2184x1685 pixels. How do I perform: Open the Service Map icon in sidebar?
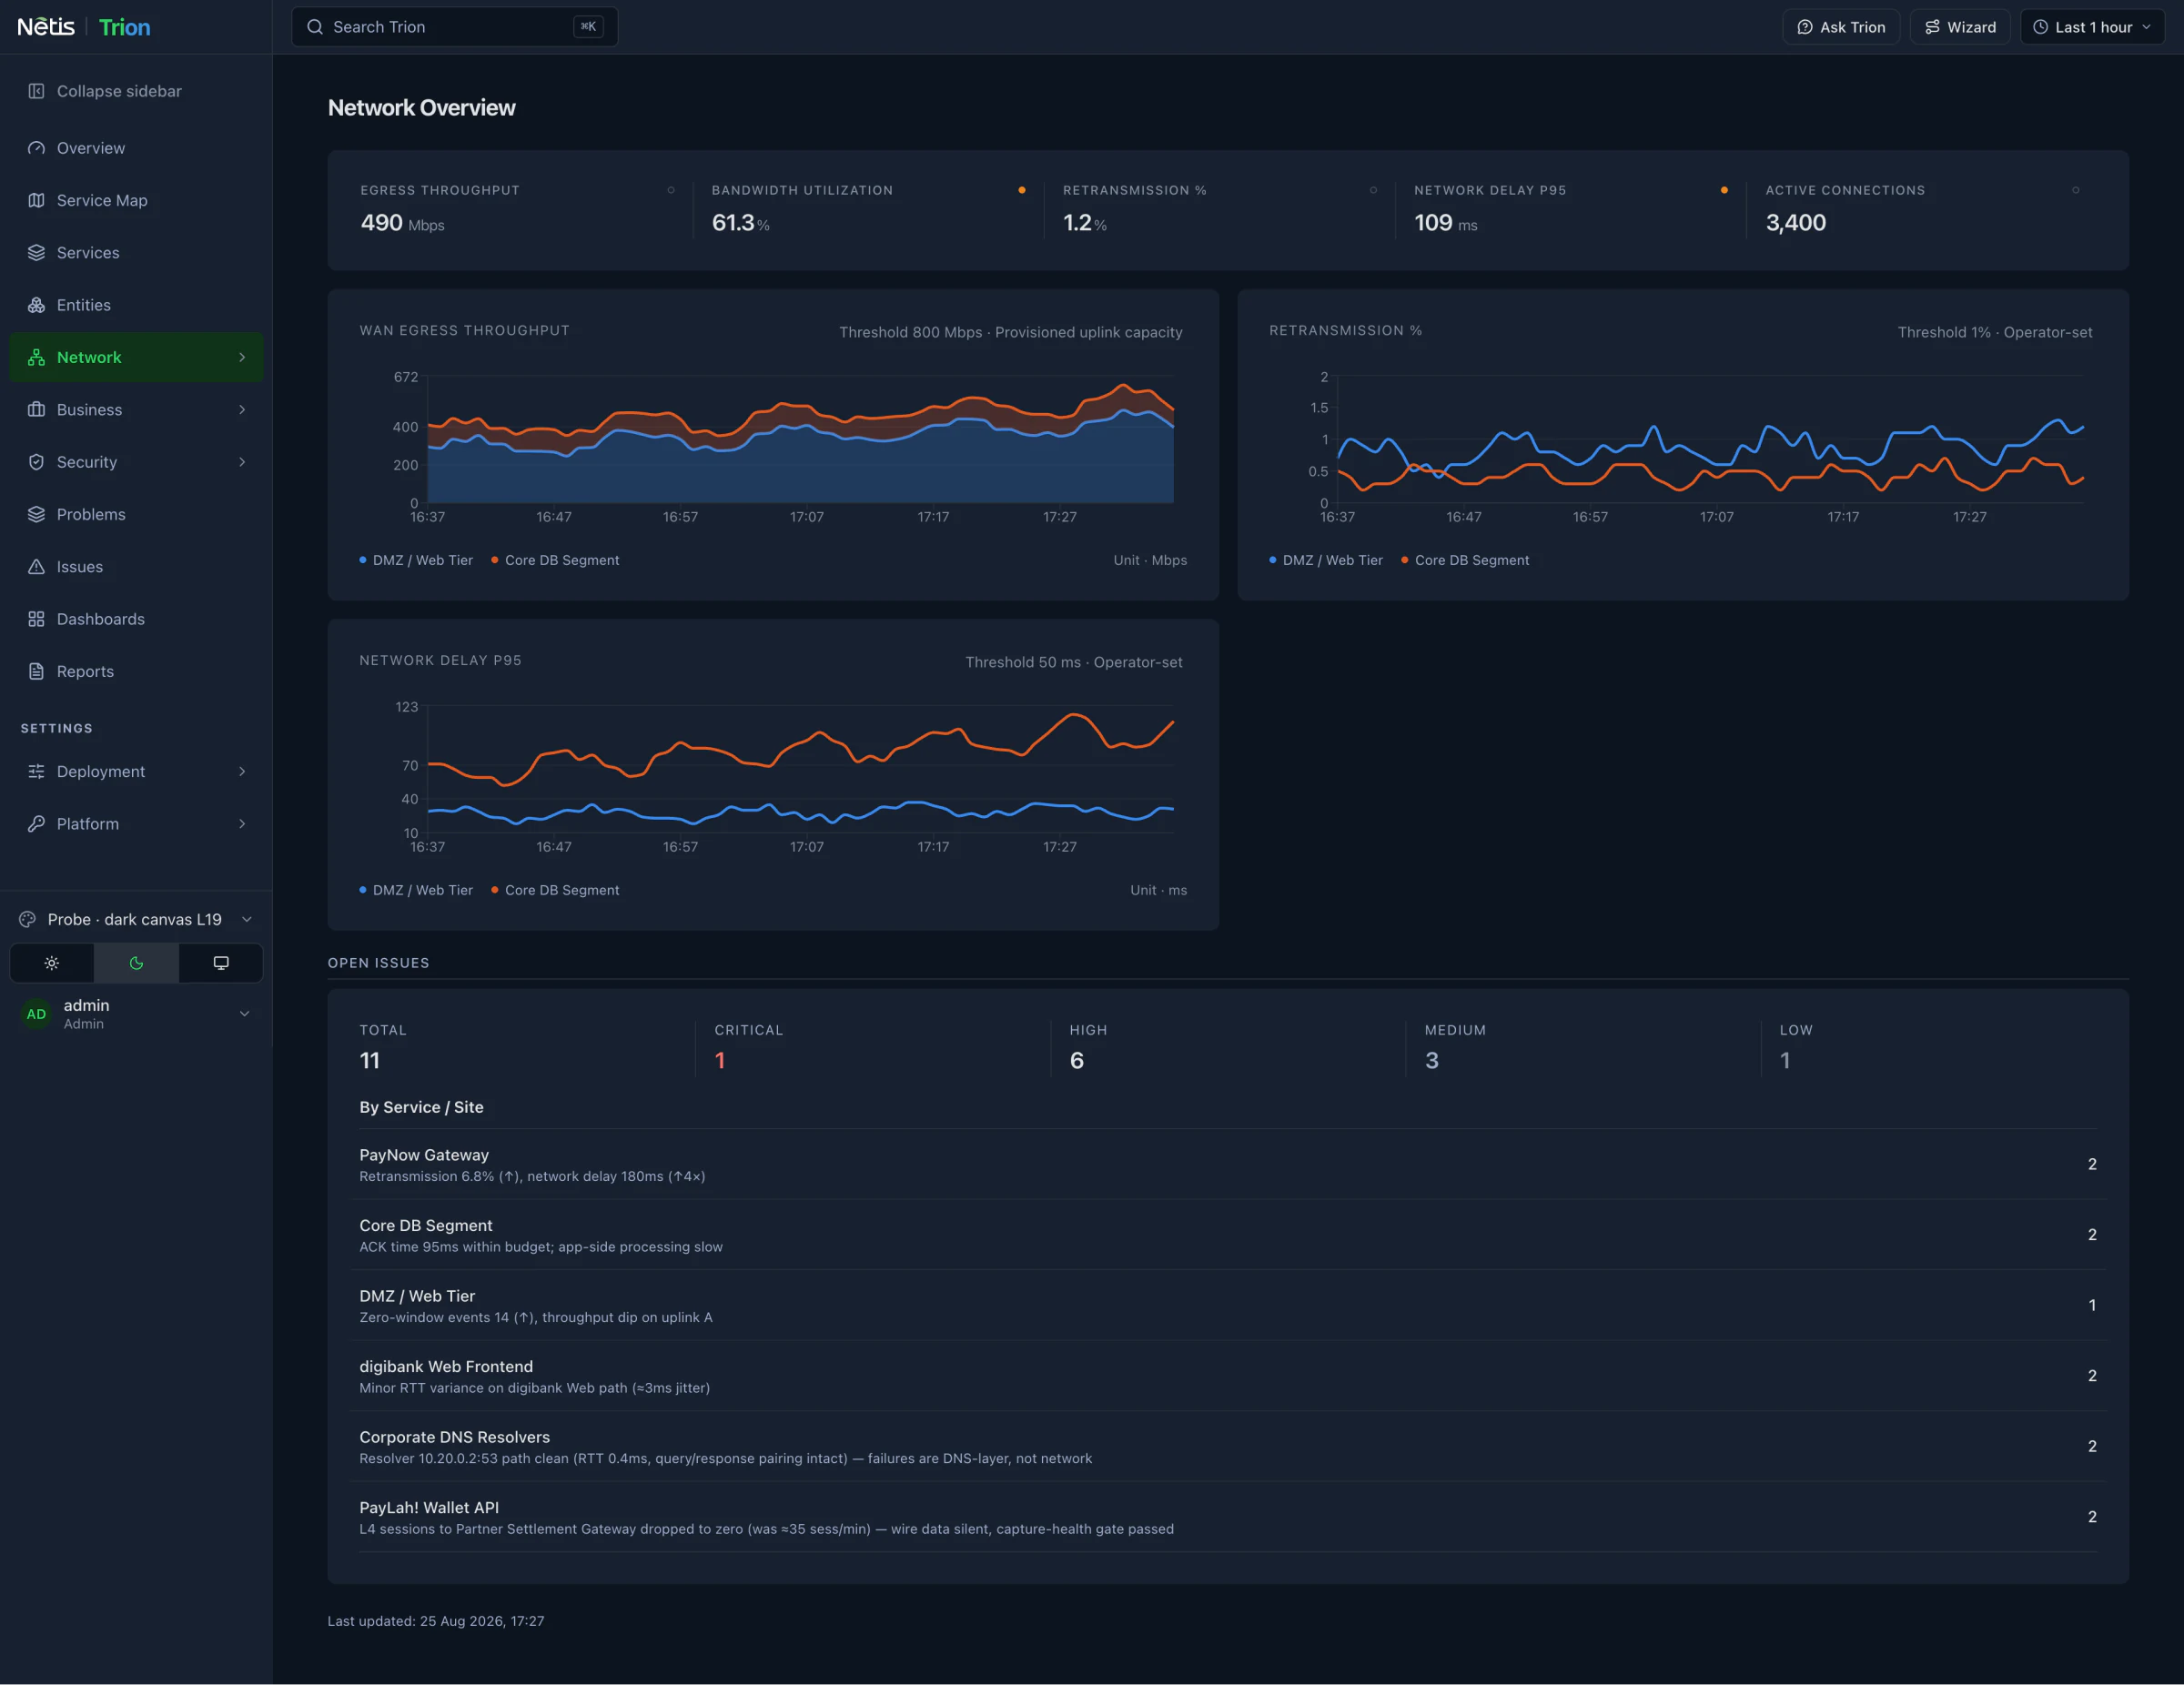[x=36, y=200]
